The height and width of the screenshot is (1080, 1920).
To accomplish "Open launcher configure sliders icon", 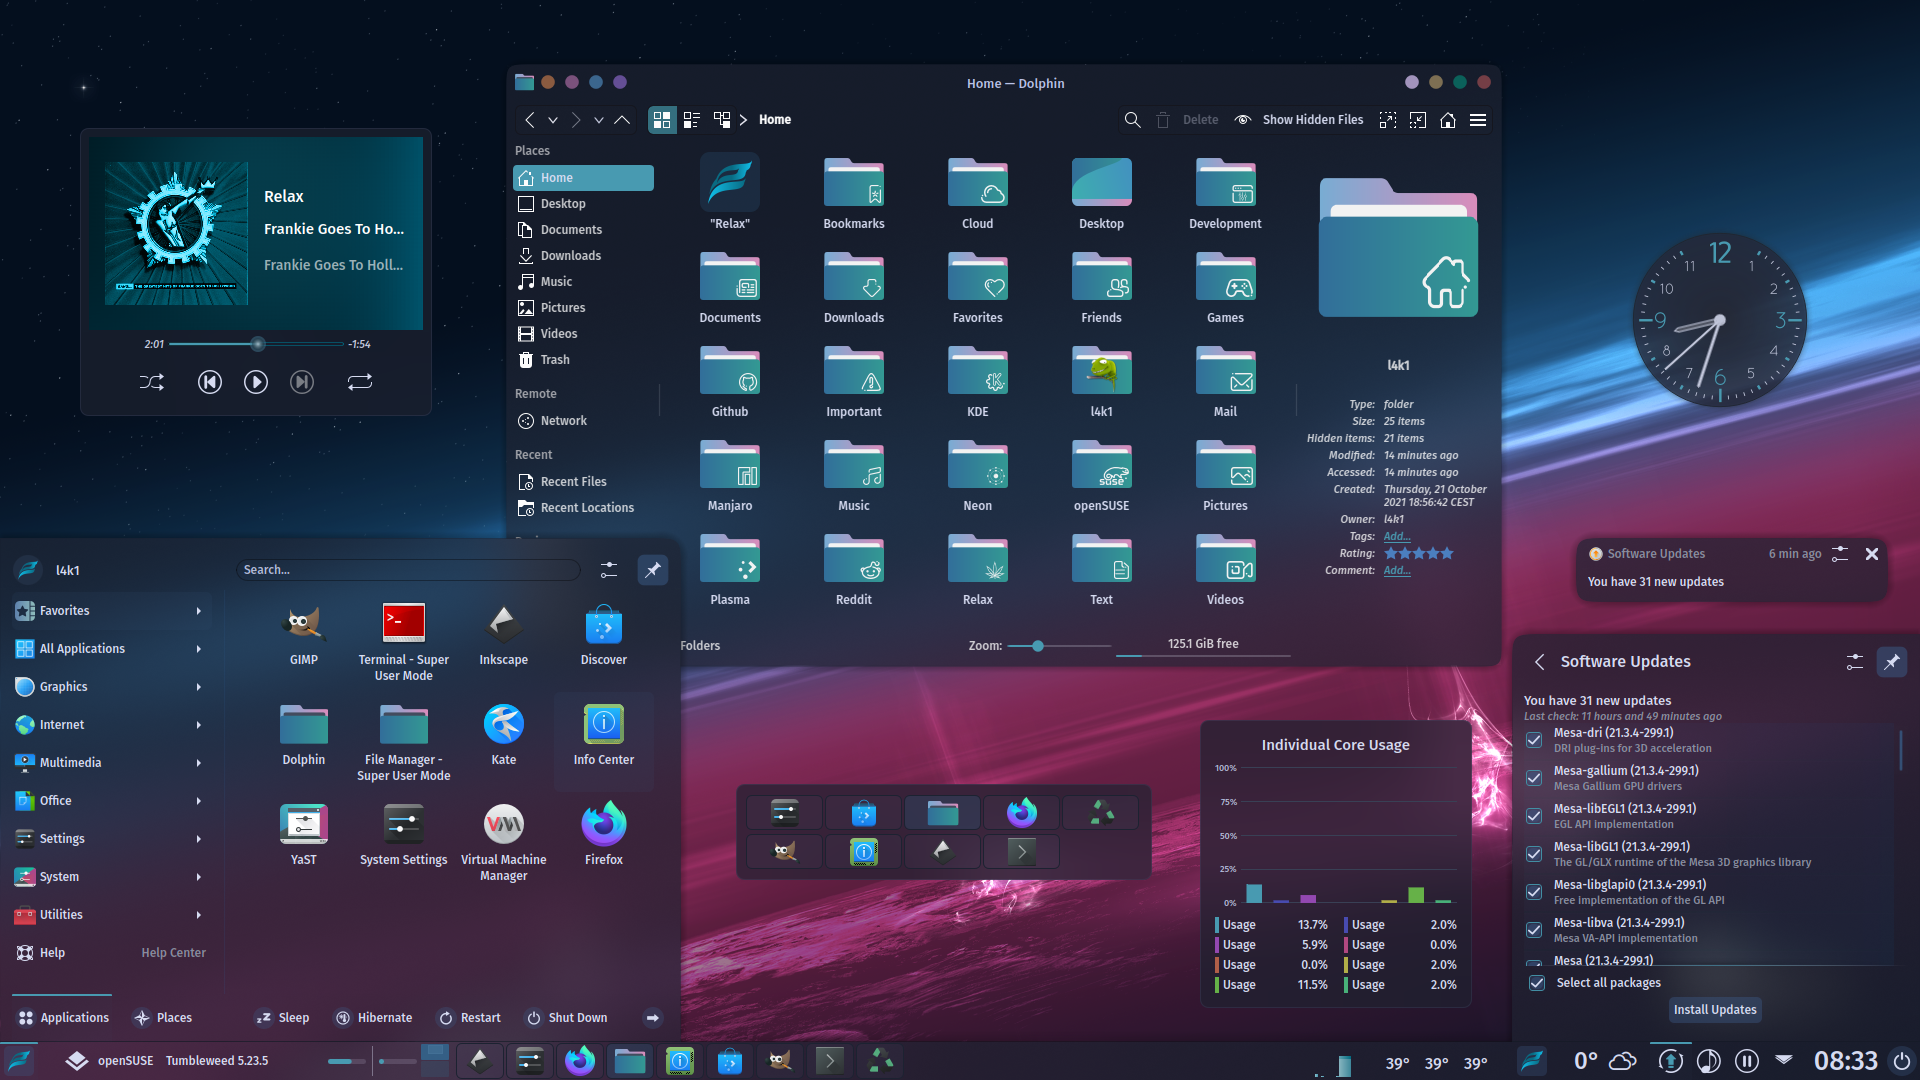I will pos(609,570).
